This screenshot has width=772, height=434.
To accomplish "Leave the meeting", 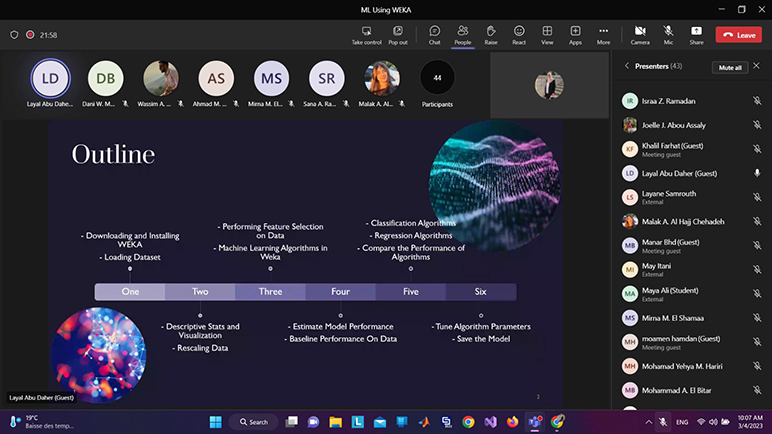I will tap(739, 35).
